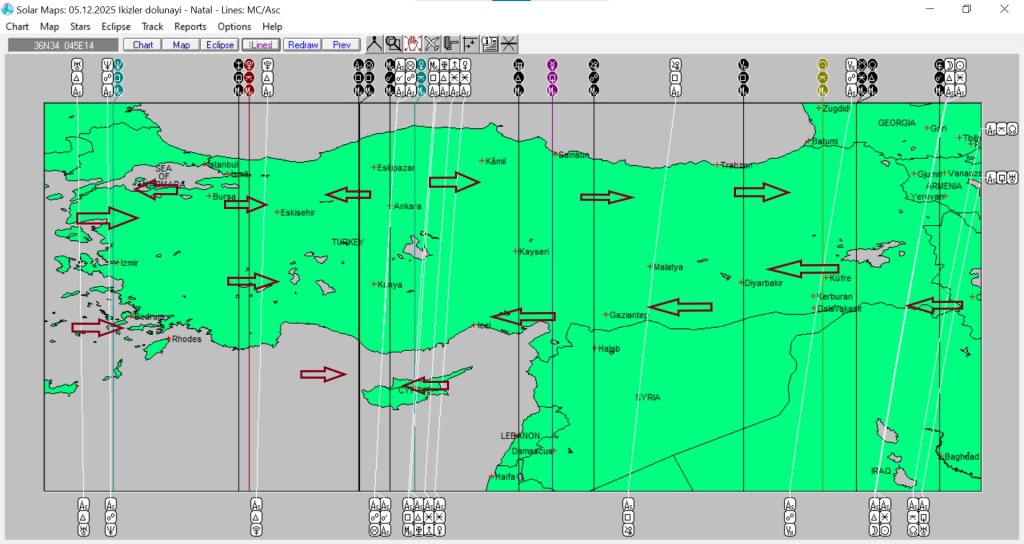Click the Ankara city marker on map
Screen dimensions: 1024x544
pyautogui.click(x=390, y=206)
